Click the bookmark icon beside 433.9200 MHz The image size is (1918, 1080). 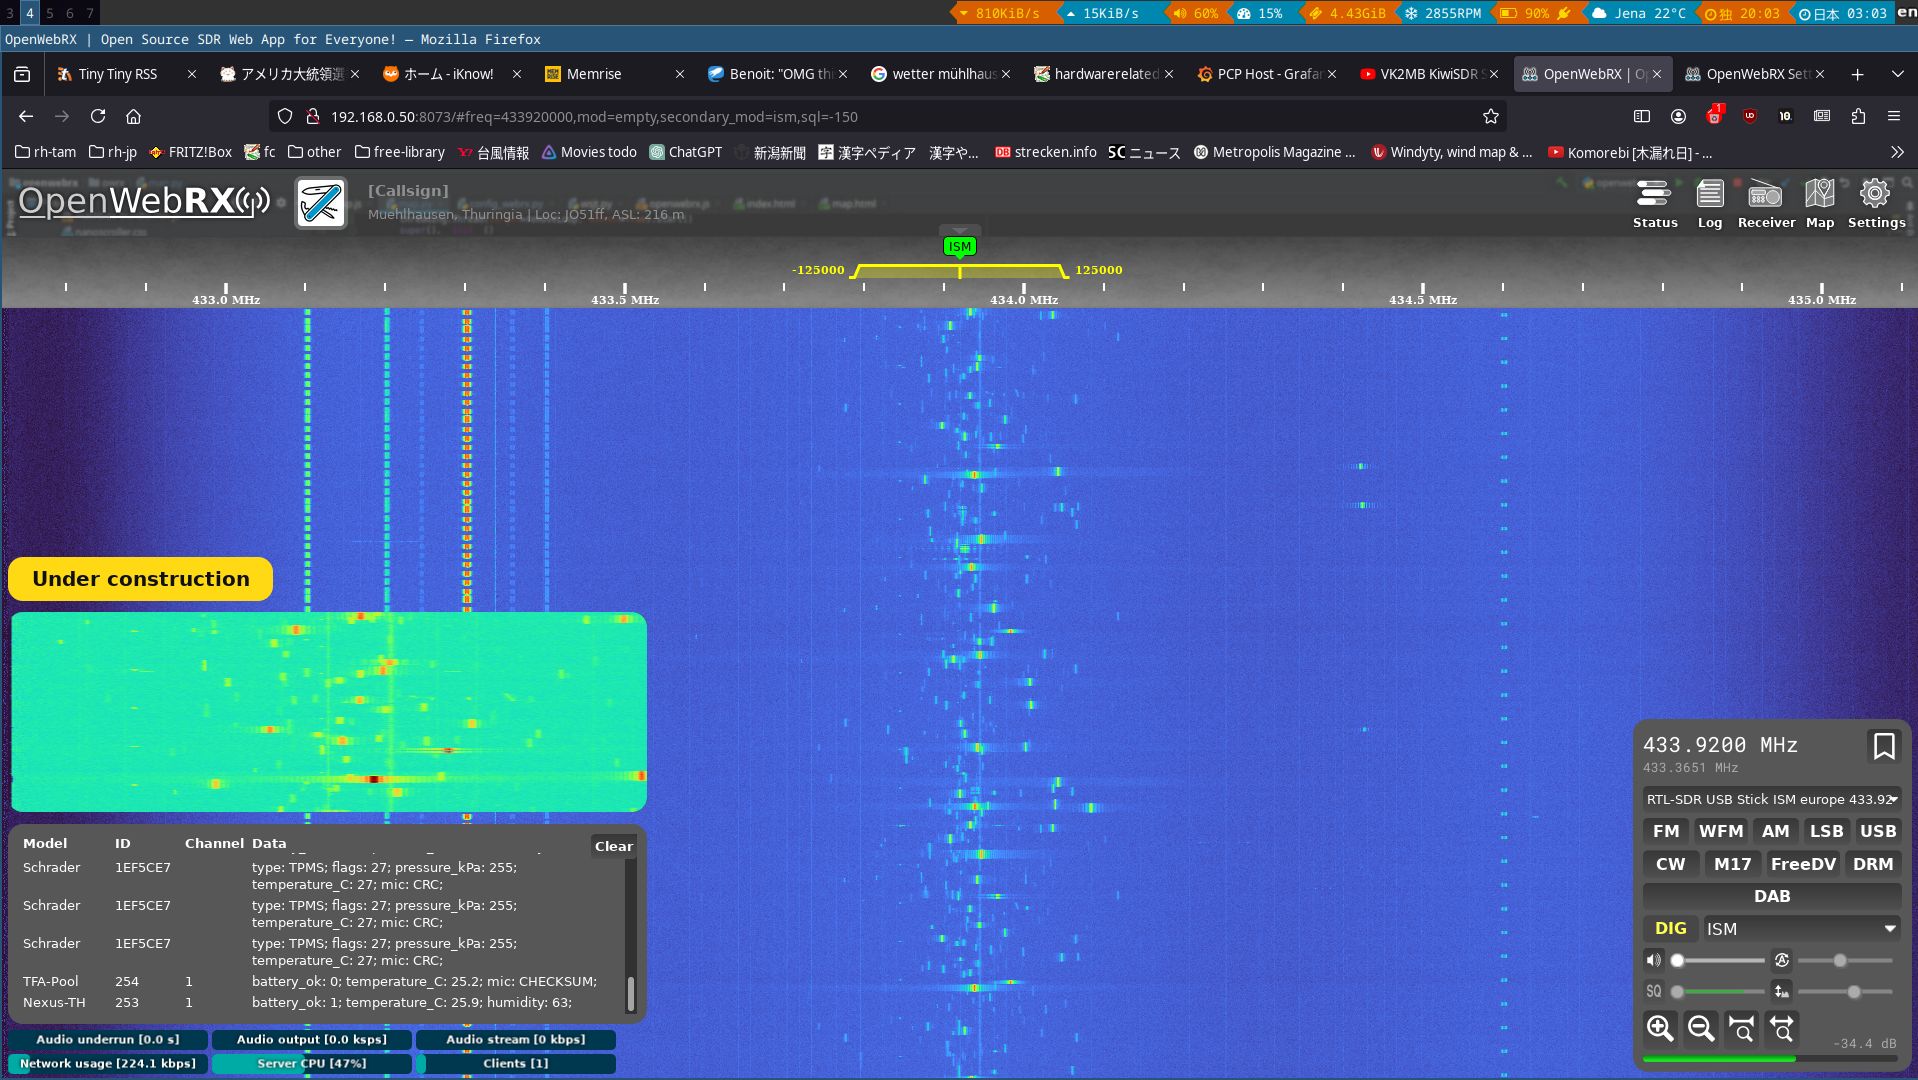coord(1884,746)
